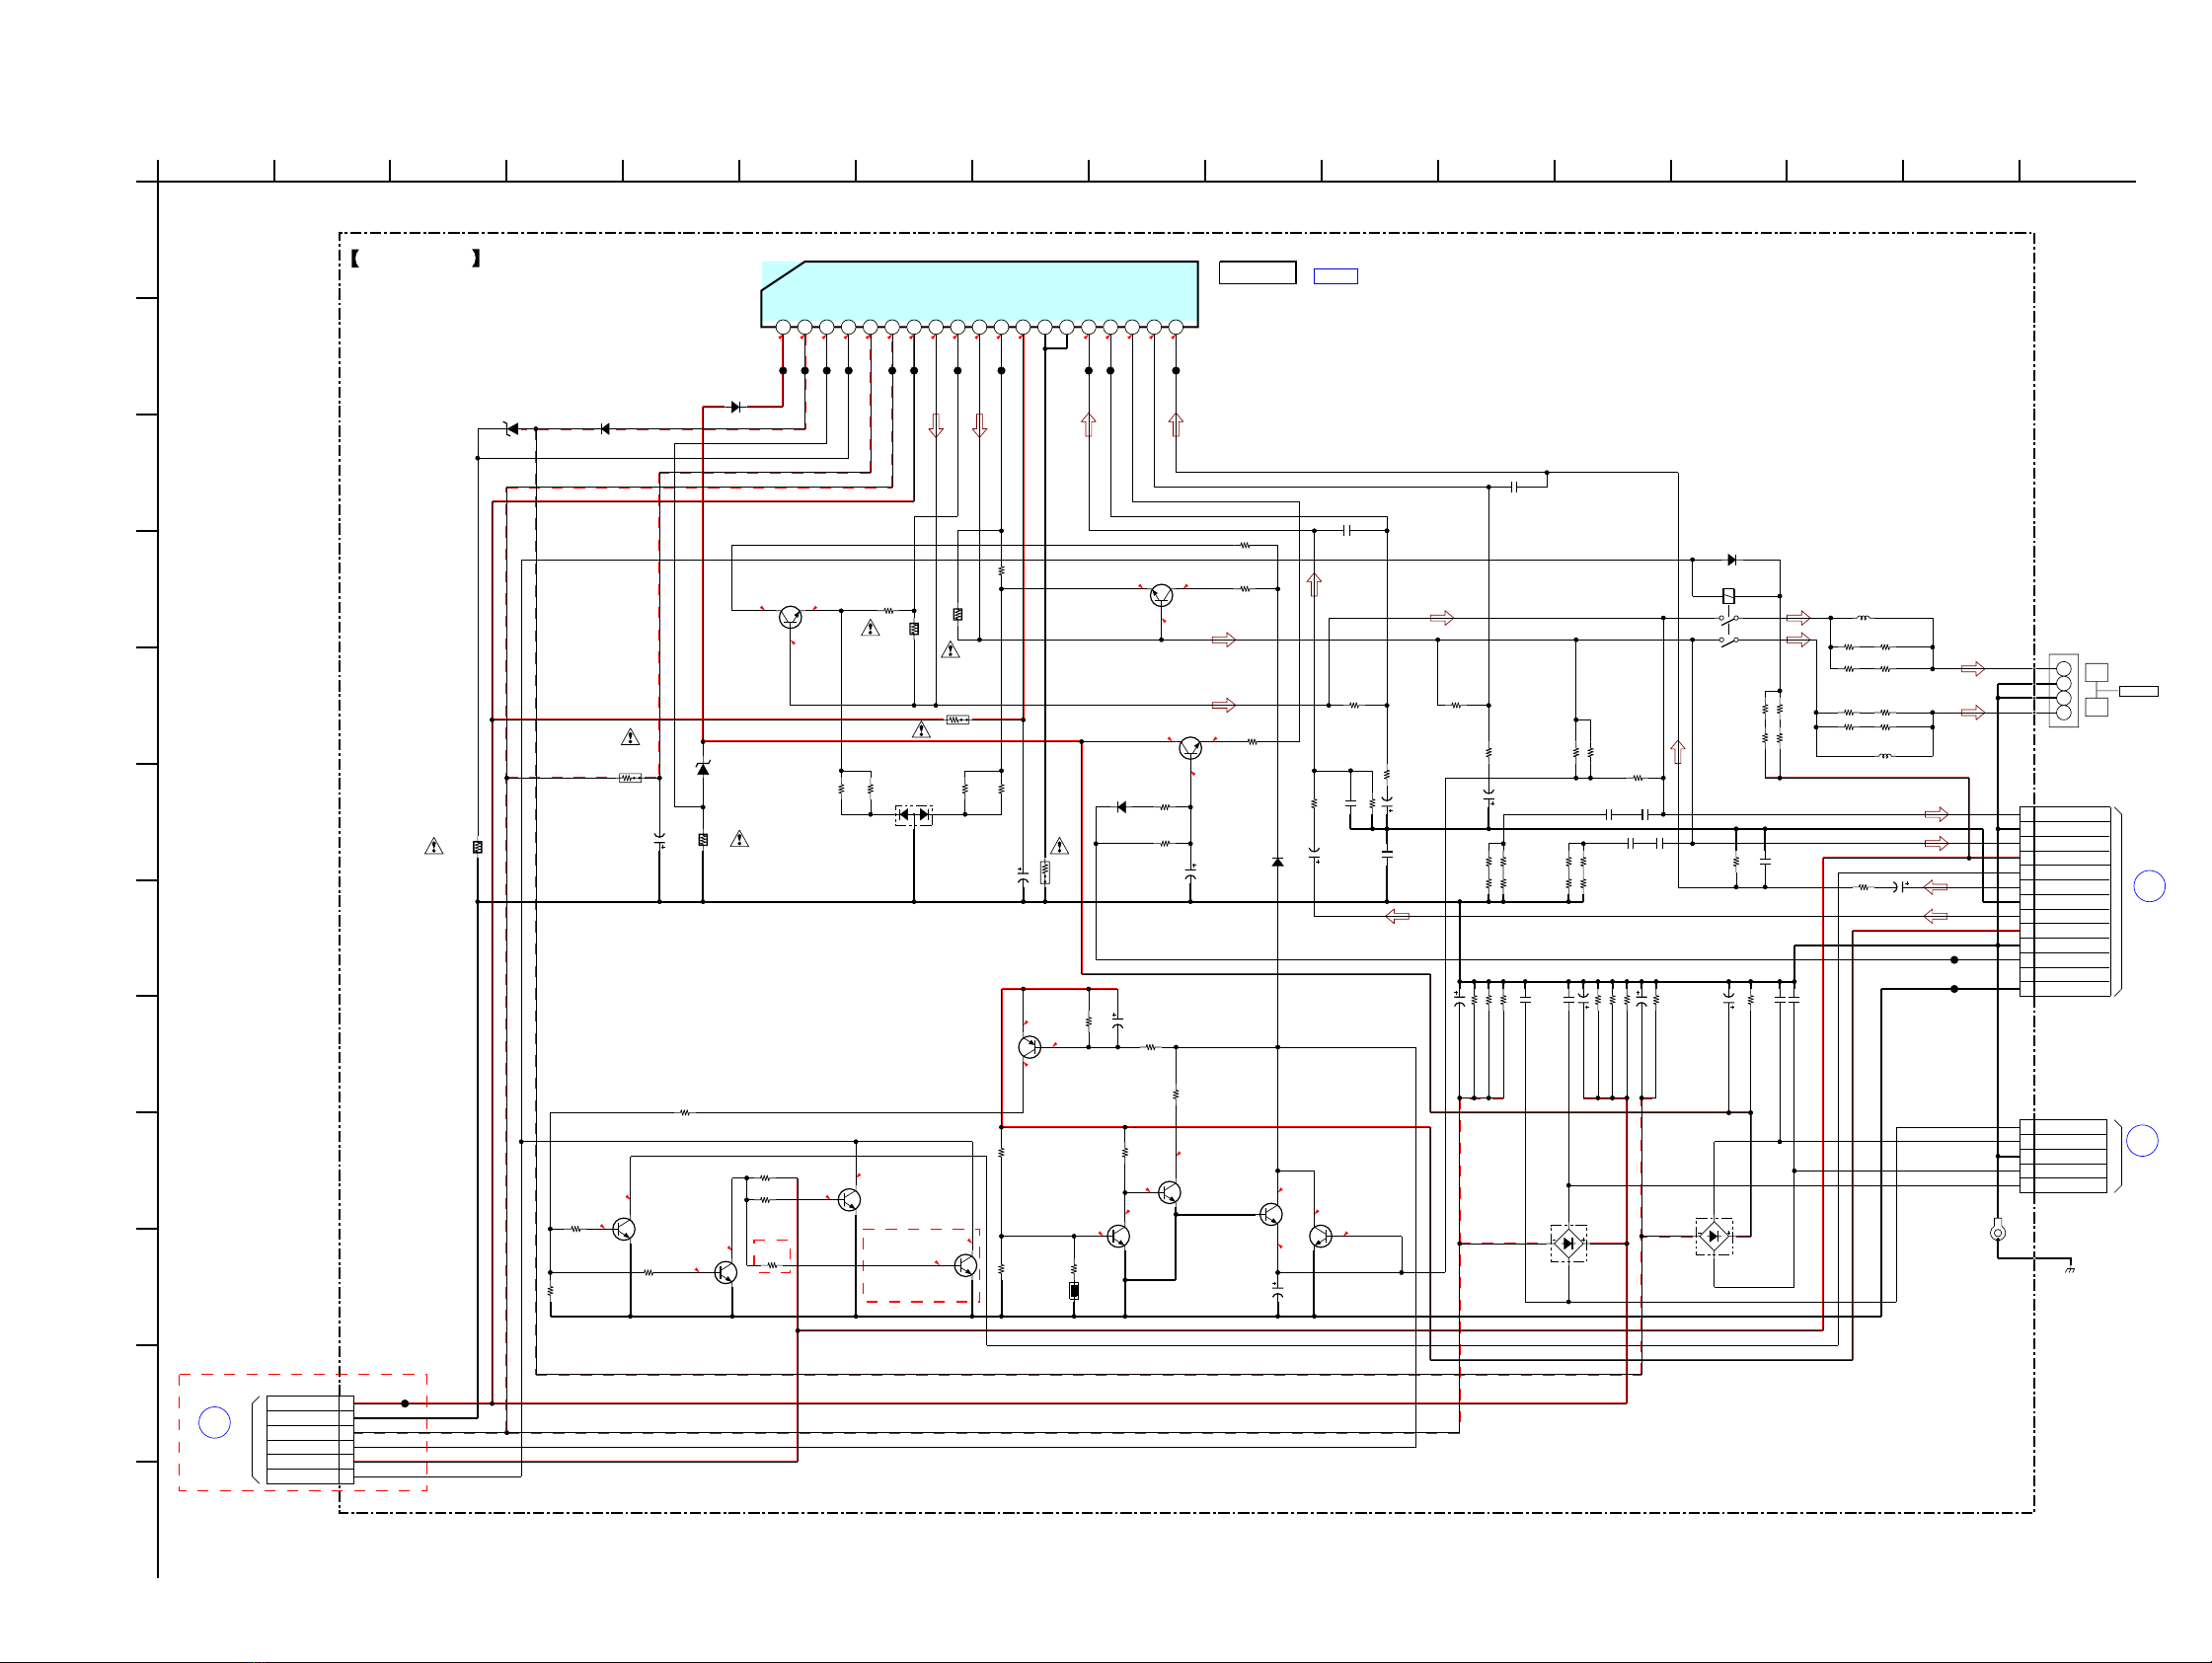Select the left bridge rectifier in dashed box
2212x1663 pixels.
point(1568,1243)
